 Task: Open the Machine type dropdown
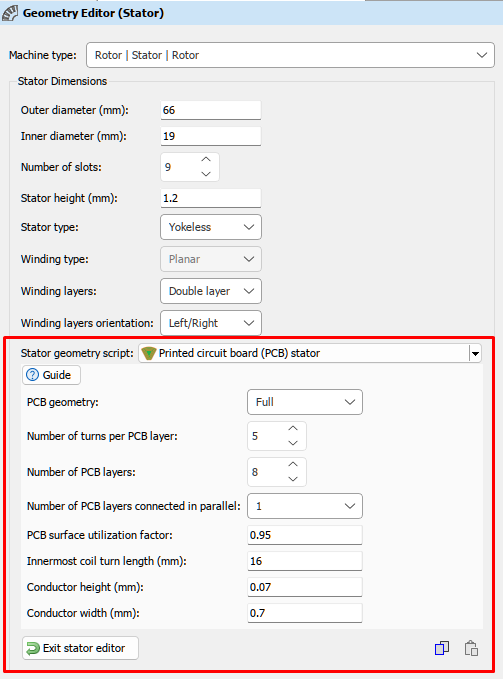point(290,55)
